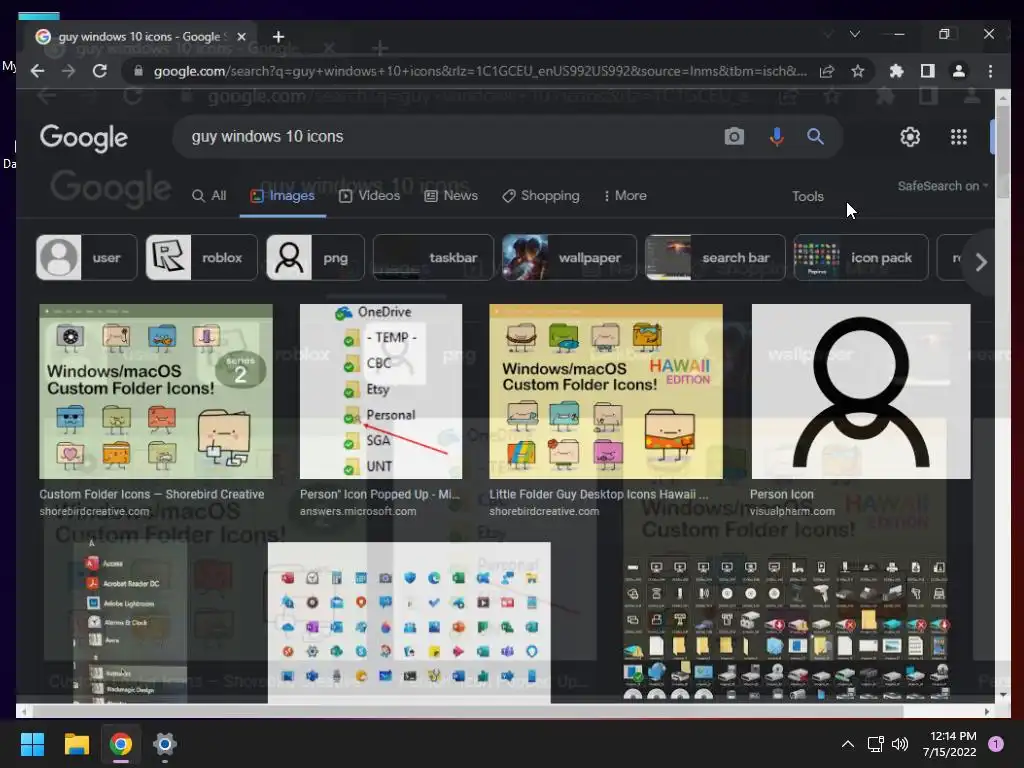Filter results with the search bar chip
Image resolution: width=1024 pixels, height=768 pixels.
(x=715, y=257)
